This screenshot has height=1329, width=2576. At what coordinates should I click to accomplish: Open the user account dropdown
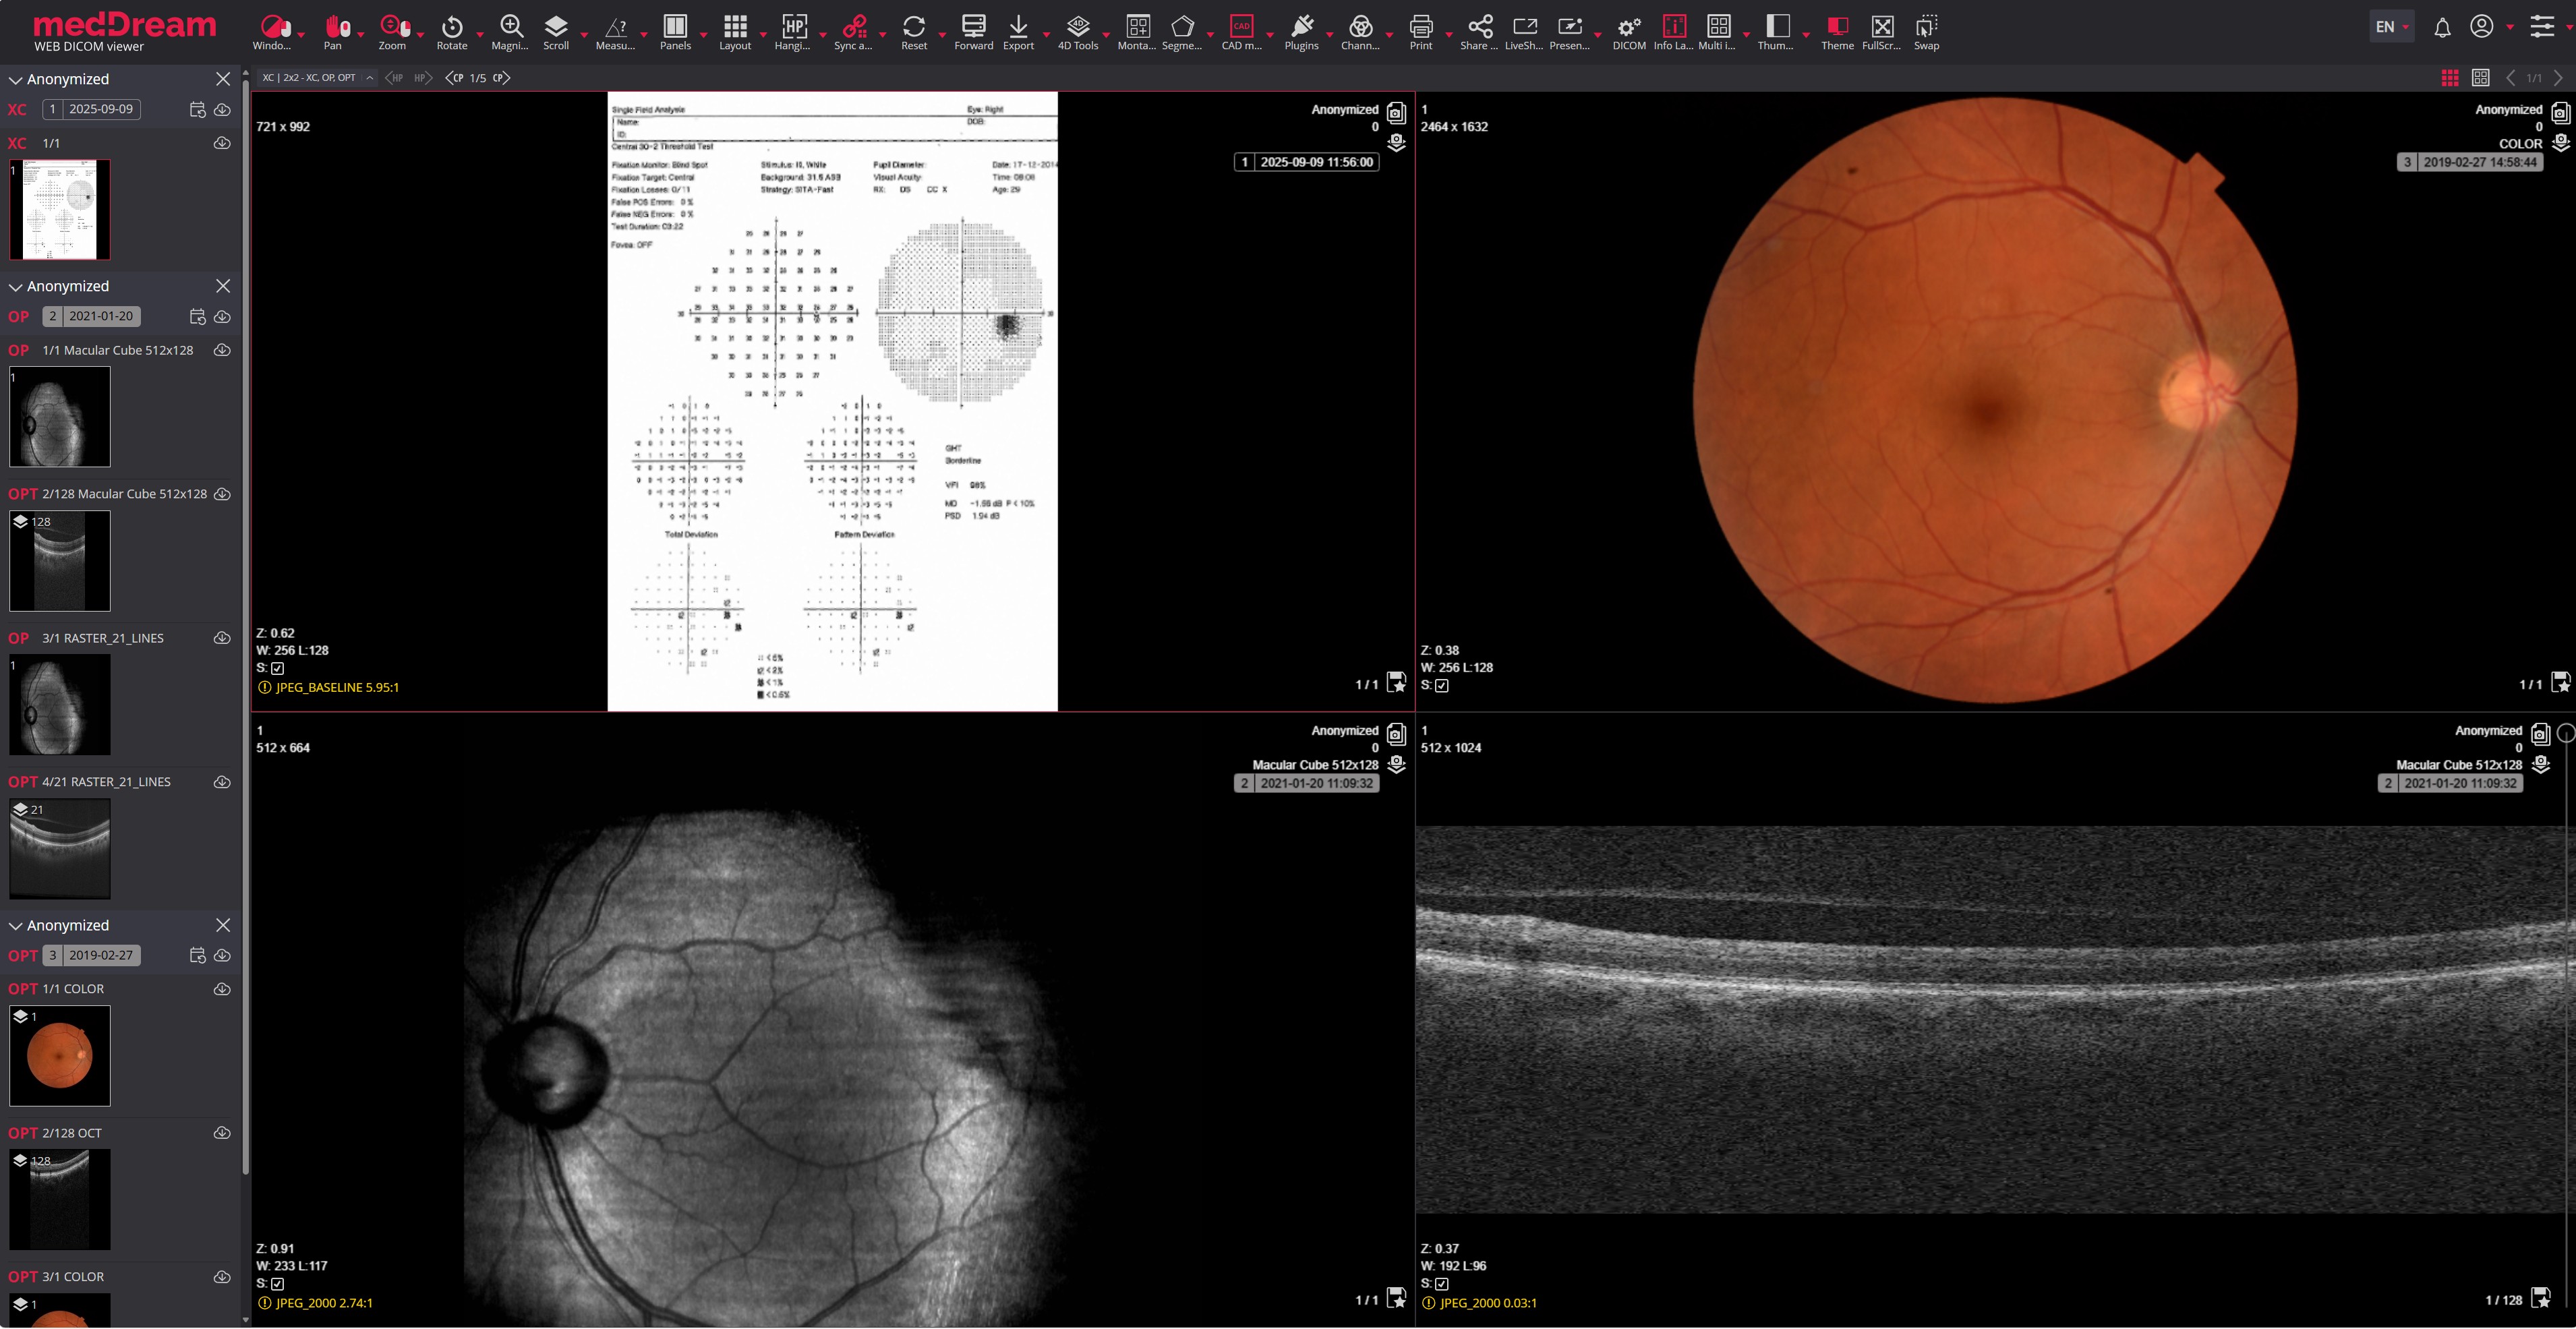point(2510,27)
